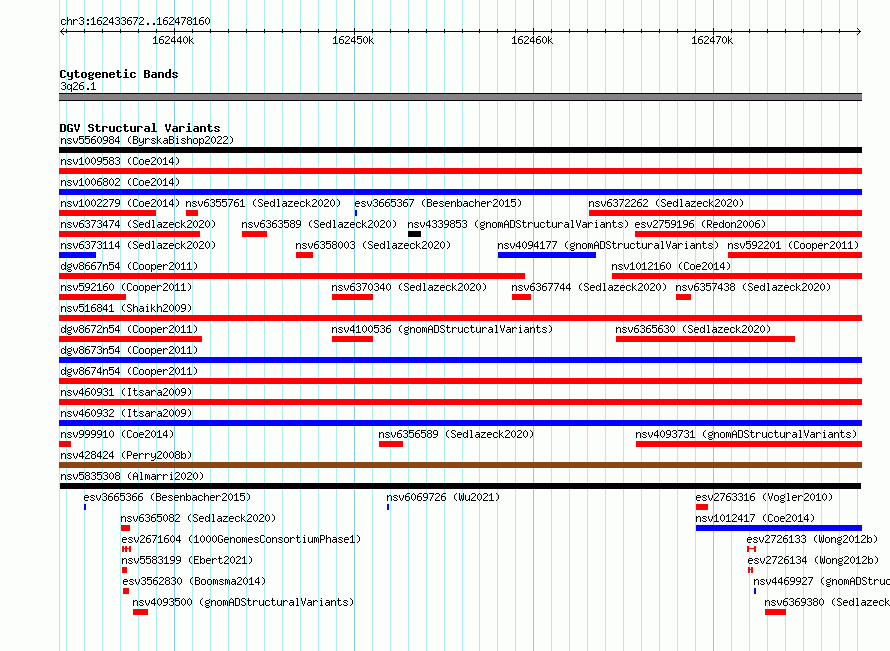Viewport: 890px width, 651px height.
Task: Click the blue bar under nsv1012417 (Coe2014)
Action: coord(779,528)
